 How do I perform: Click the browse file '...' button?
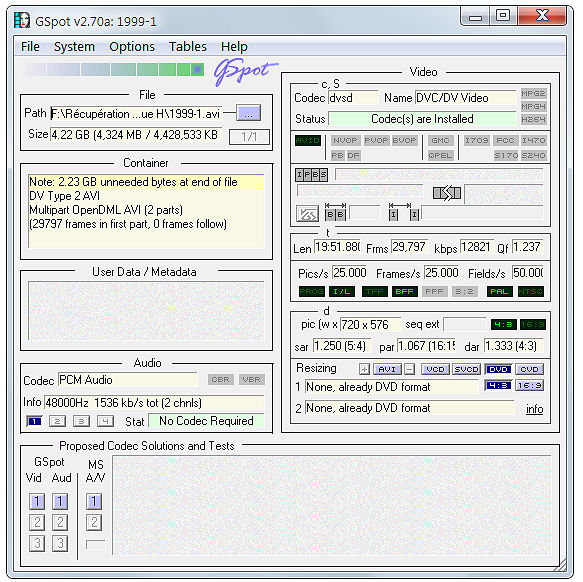[248, 113]
